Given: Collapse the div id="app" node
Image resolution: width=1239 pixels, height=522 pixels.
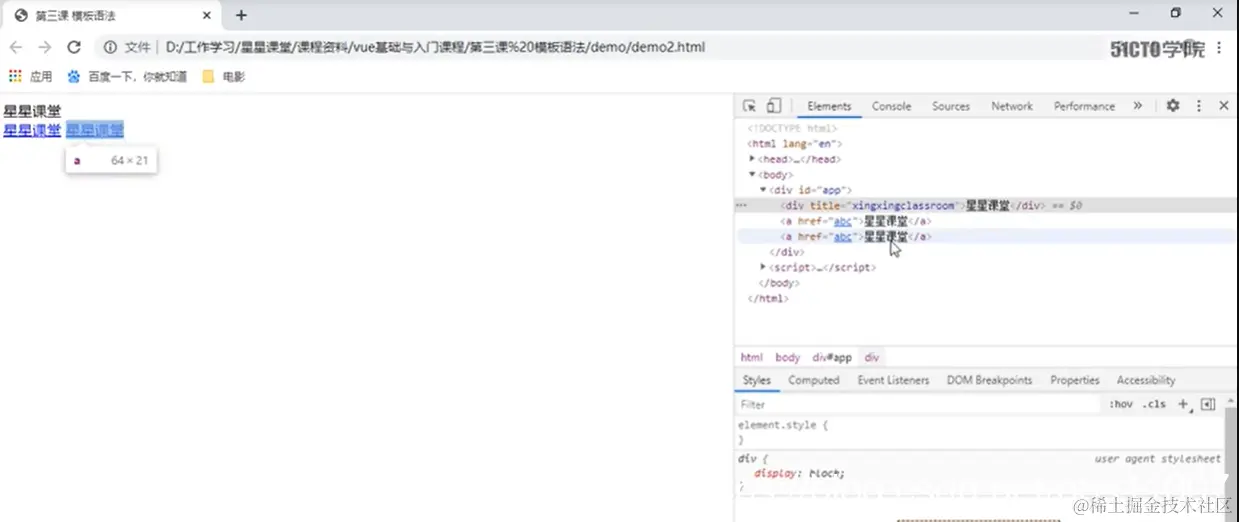Looking at the screenshot, I should click(x=763, y=190).
